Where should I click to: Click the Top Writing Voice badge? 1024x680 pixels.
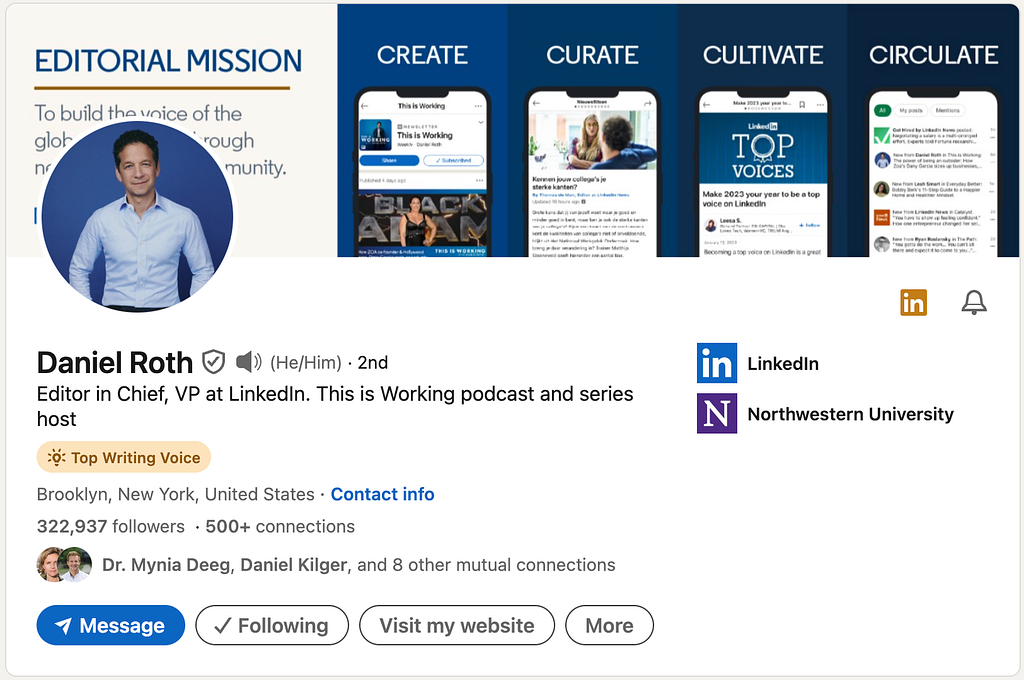pos(124,457)
